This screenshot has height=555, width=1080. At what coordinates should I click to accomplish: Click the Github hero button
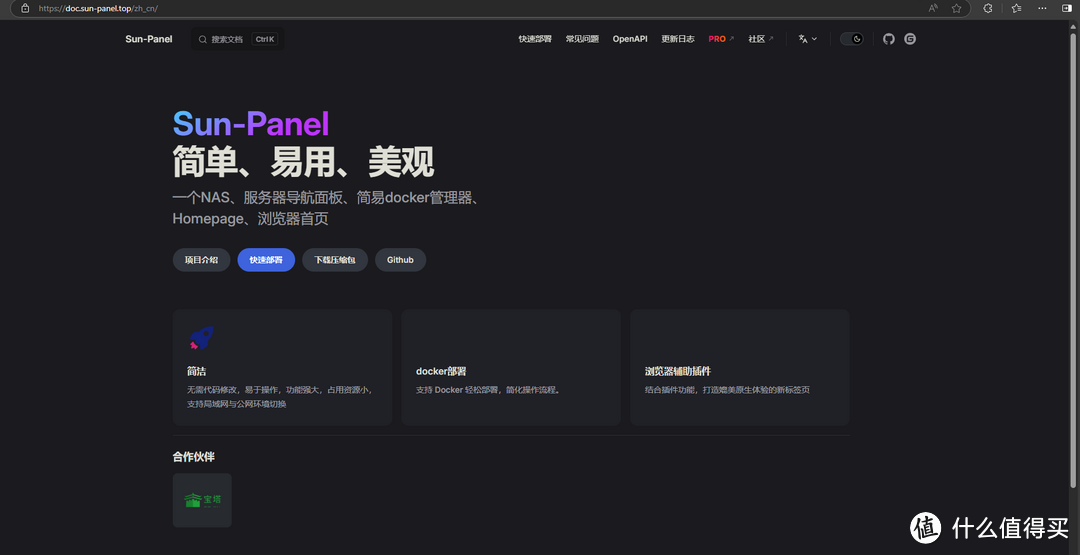tap(400, 260)
